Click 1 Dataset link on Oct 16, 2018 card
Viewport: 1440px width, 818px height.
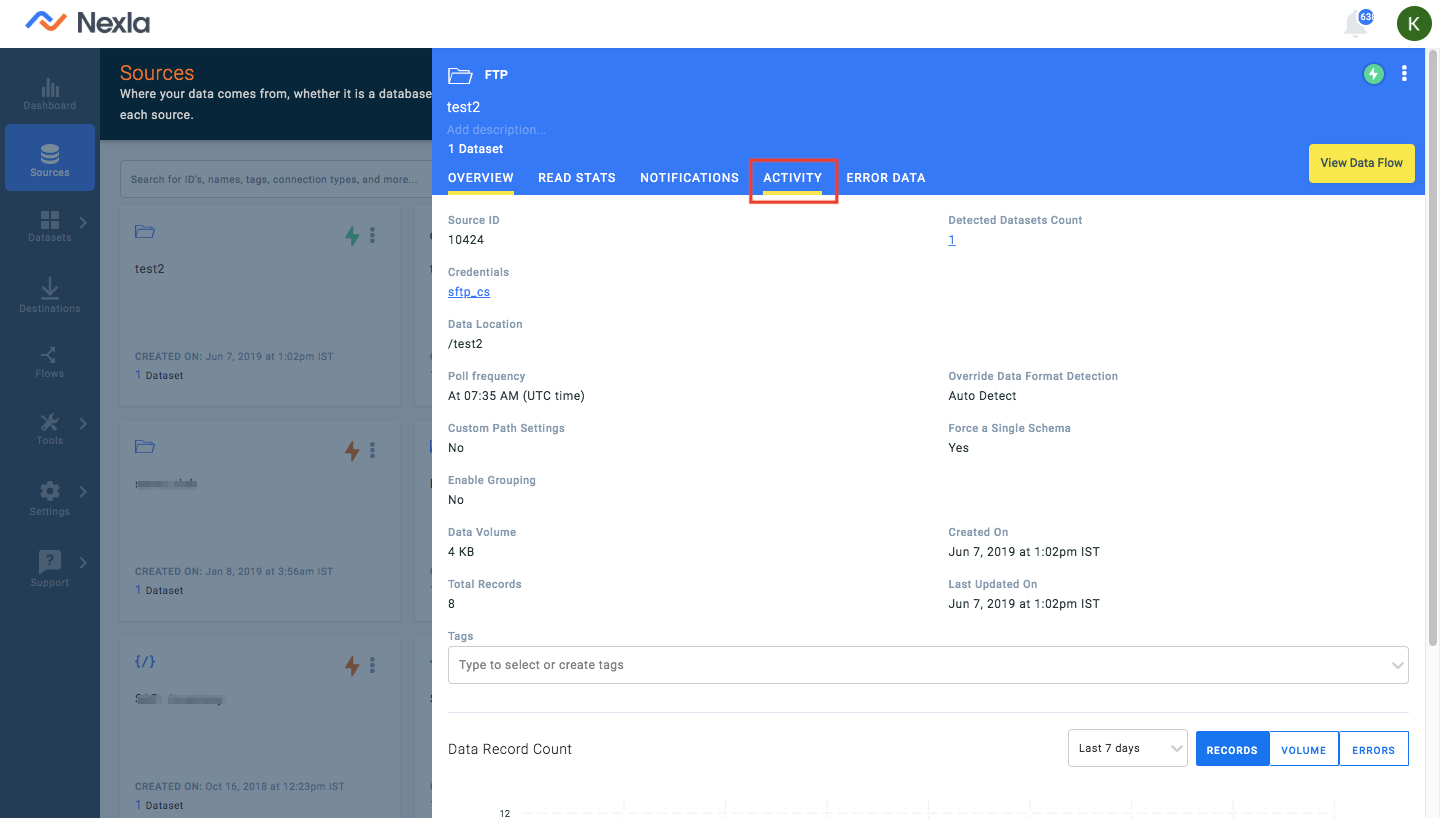pyautogui.click(x=159, y=806)
